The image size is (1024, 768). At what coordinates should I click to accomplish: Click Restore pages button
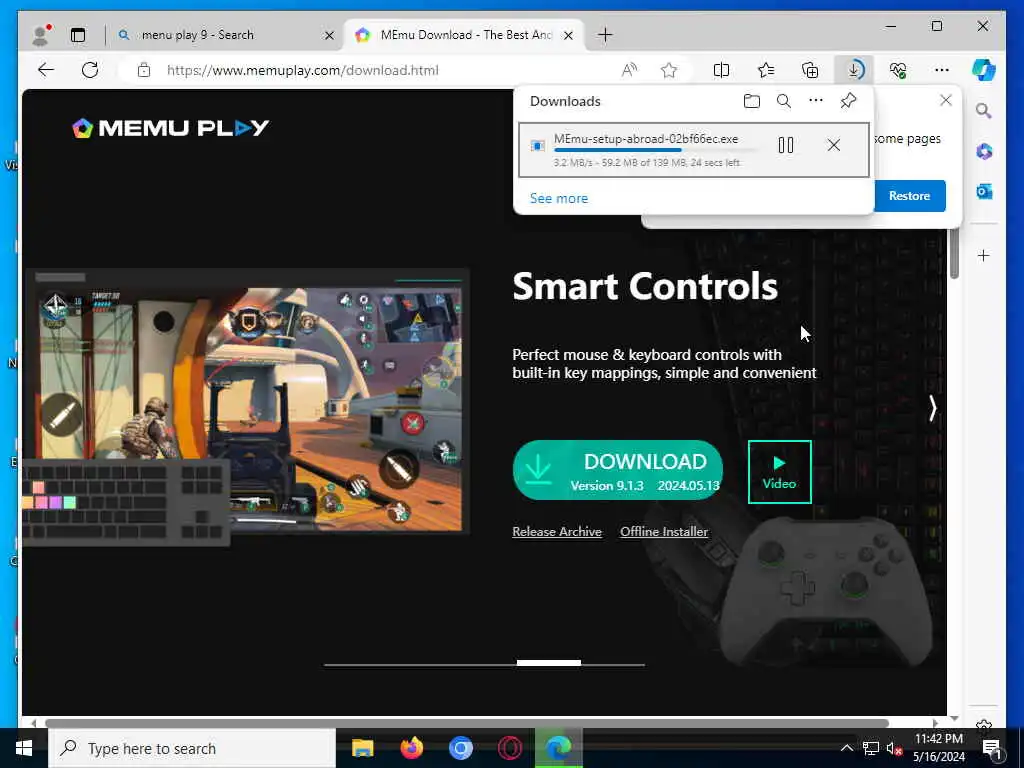tap(909, 196)
